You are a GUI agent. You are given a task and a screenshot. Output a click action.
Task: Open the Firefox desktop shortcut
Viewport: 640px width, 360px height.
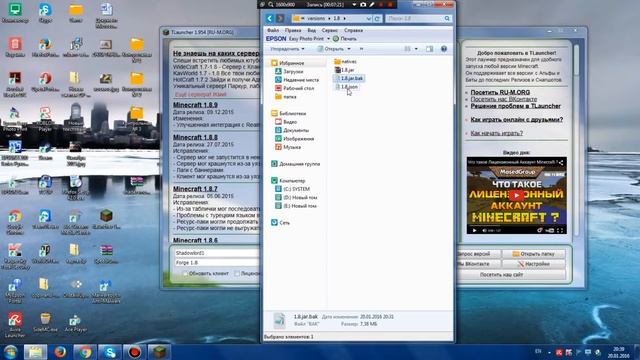tap(45, 47)
